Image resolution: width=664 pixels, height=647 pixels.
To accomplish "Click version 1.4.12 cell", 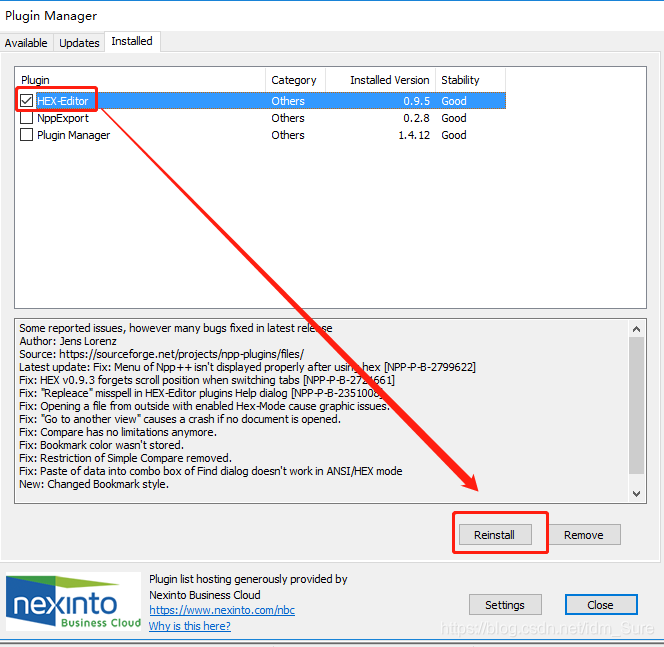I will tap(414, 135).
